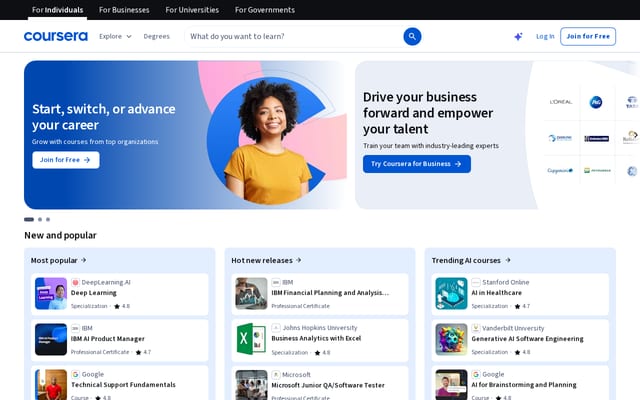Switch to the For Individuals tab
This screenshot has width=640, height=400.
point(58,10)
